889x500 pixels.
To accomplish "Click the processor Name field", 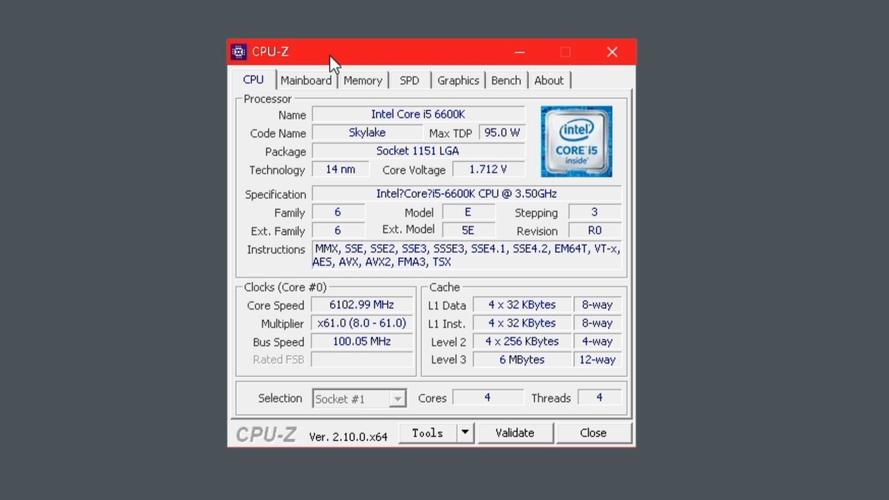I will point(418,115).
